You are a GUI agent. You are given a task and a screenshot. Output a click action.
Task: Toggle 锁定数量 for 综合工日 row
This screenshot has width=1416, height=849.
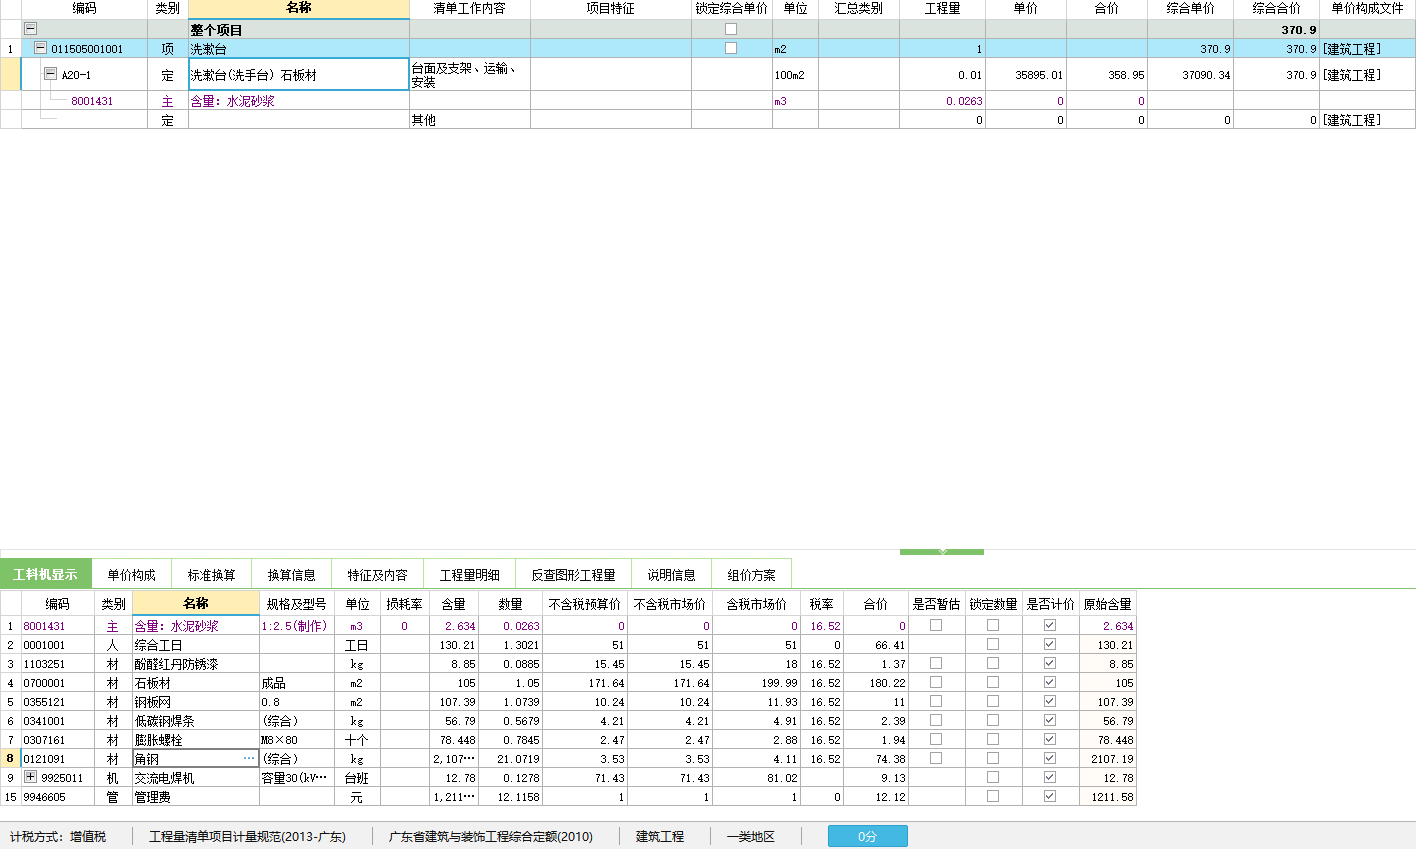point(993,644)
